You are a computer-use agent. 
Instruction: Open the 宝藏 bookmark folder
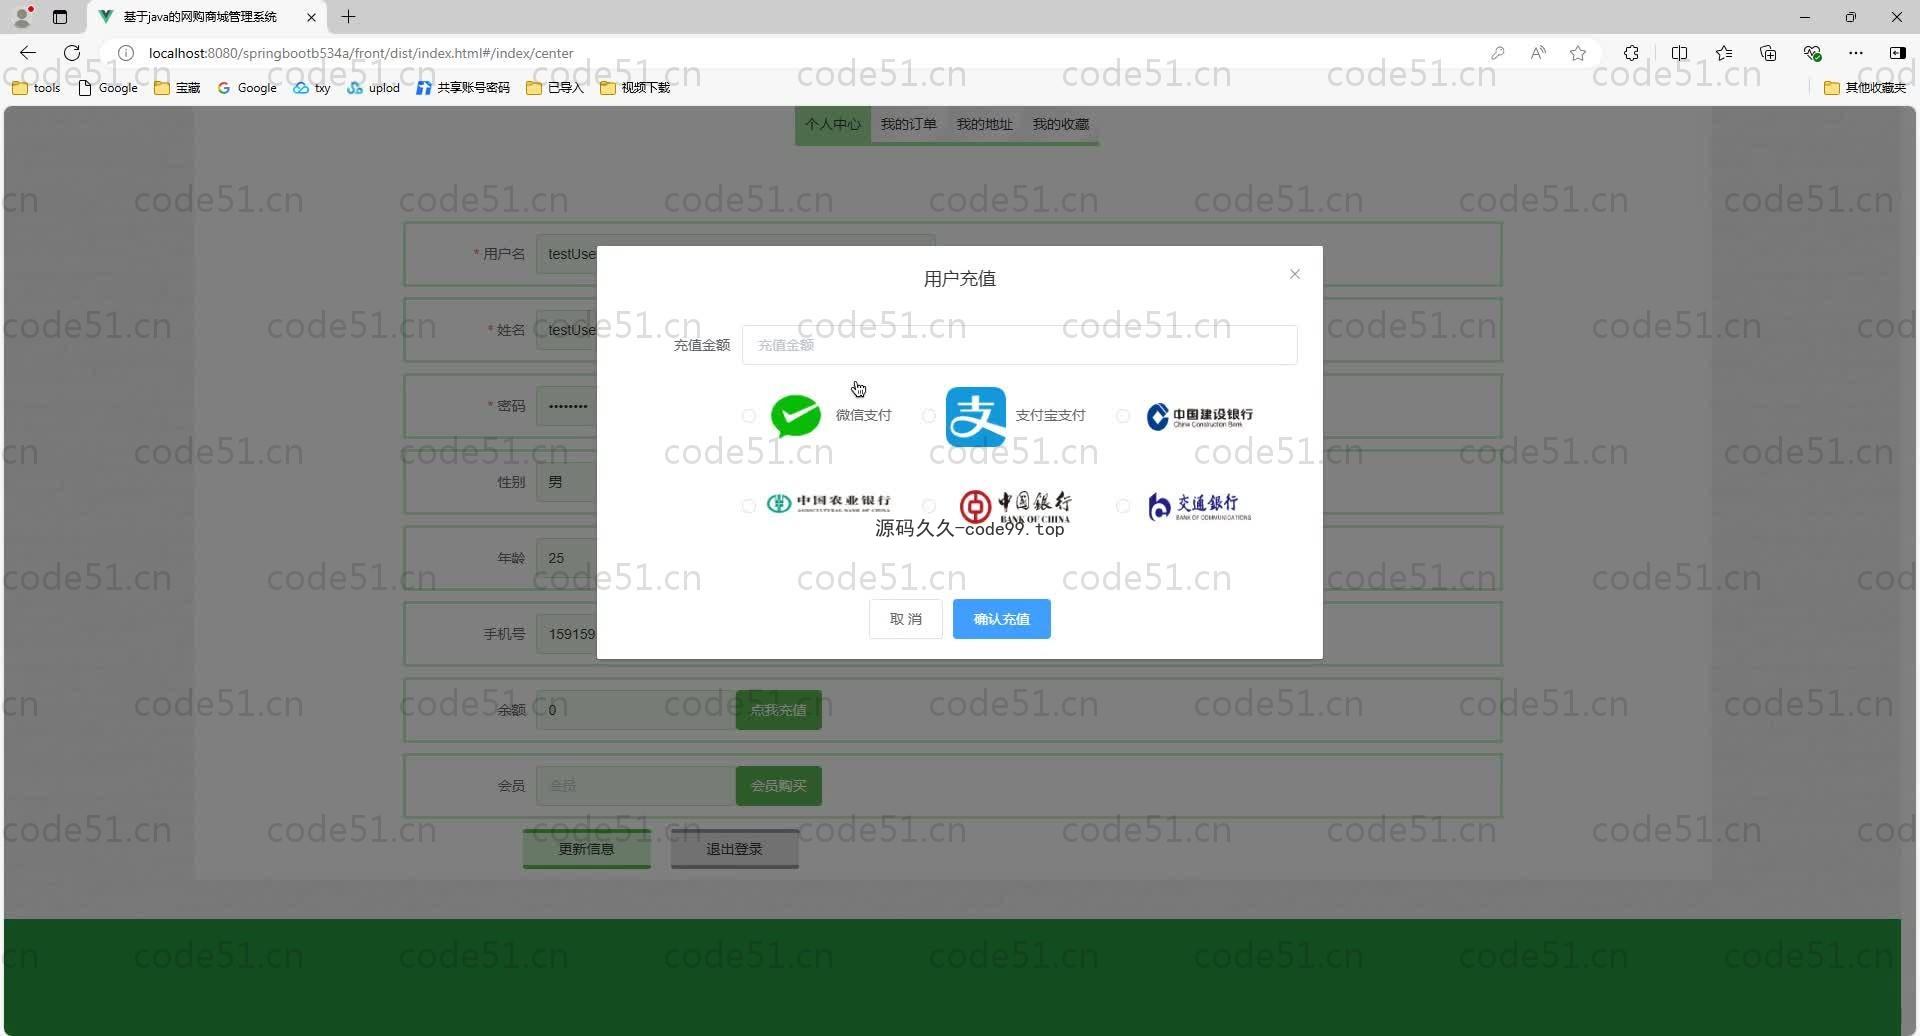[177, 88]
